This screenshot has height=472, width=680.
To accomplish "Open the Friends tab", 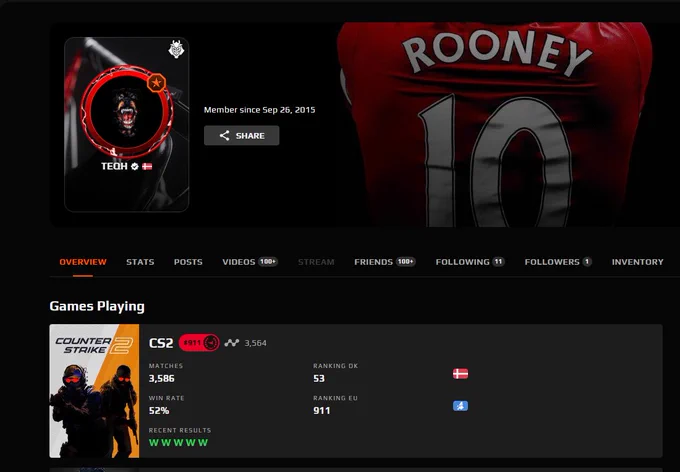I will pos(385,262).
